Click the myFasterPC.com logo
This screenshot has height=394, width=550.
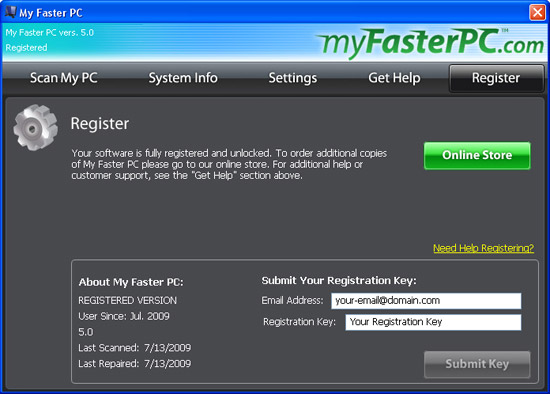[430, 43]
